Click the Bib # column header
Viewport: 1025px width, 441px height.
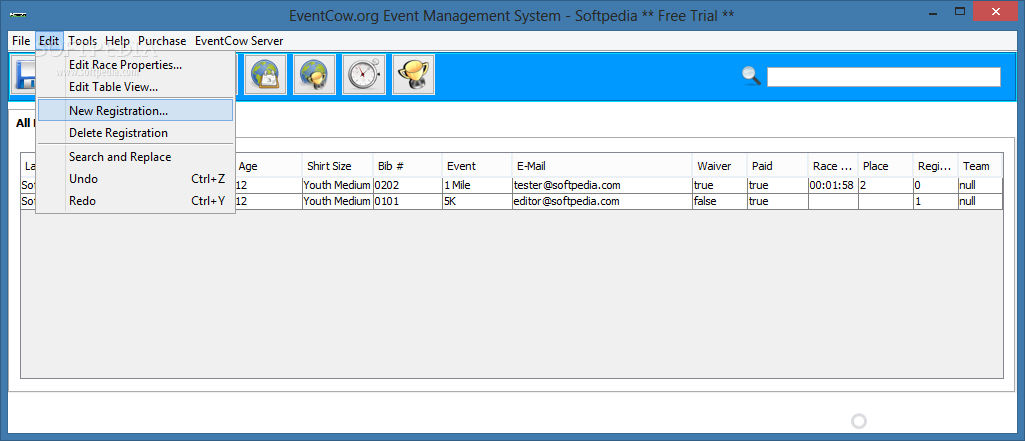[407, 166]
